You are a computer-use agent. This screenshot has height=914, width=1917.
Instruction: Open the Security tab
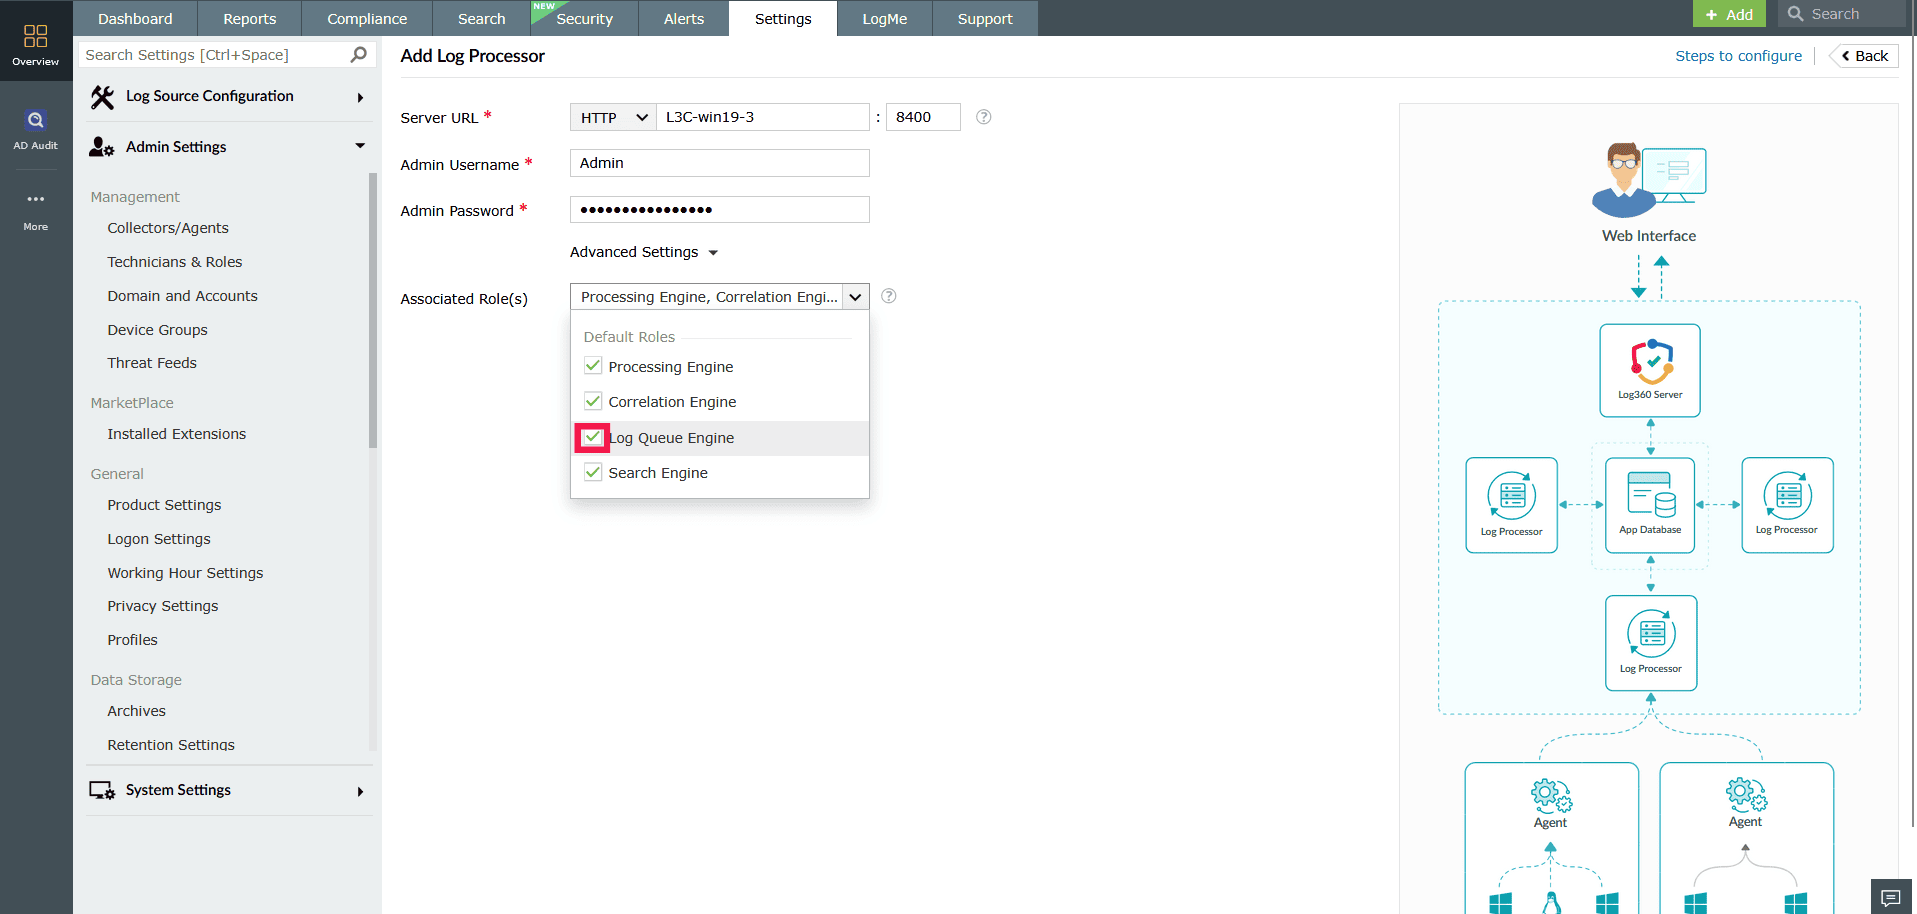585,19
